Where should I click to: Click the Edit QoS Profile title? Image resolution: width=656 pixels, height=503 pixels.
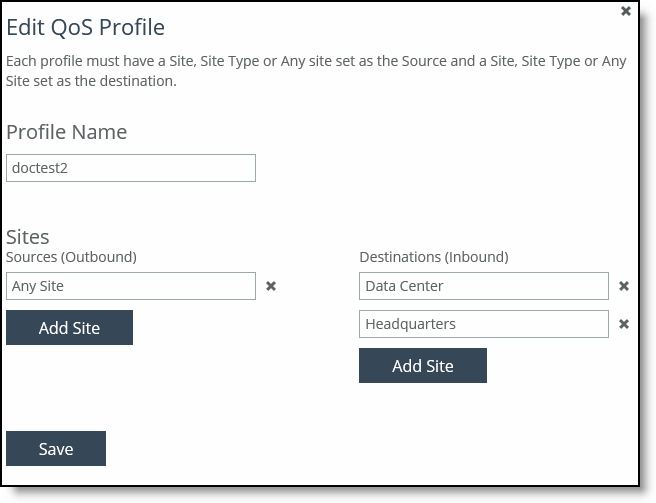click(x=86, y=28)
